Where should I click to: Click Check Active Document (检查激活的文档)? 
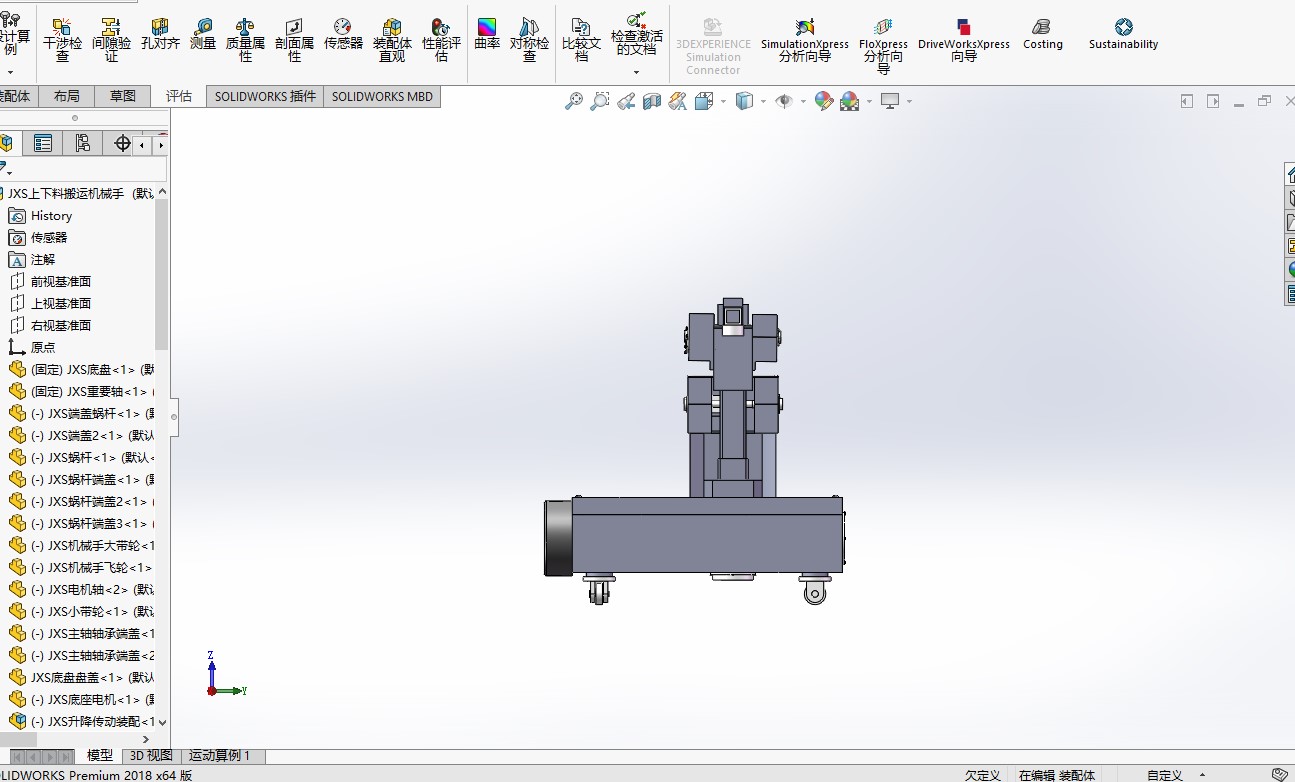click(636, 35)
